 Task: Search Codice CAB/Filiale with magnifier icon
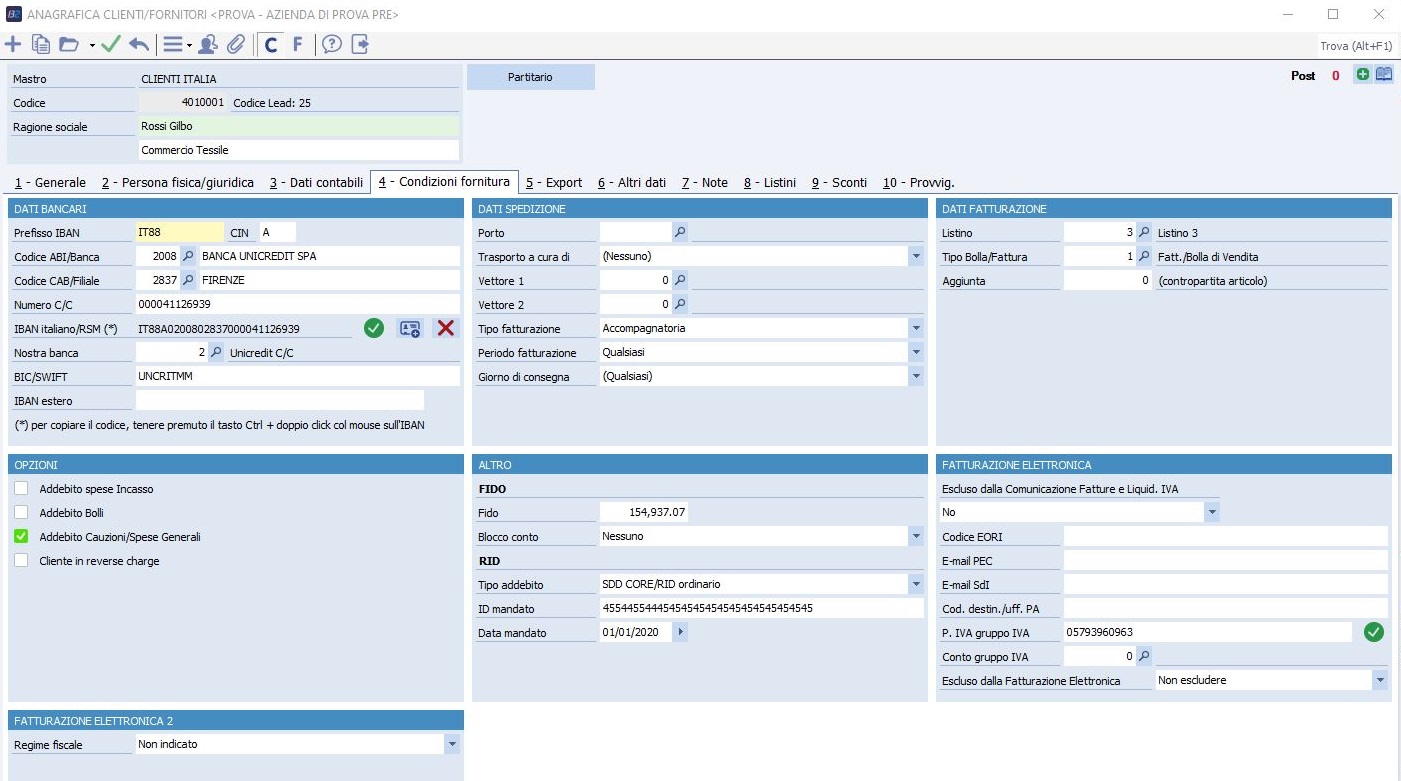[188, 280]
